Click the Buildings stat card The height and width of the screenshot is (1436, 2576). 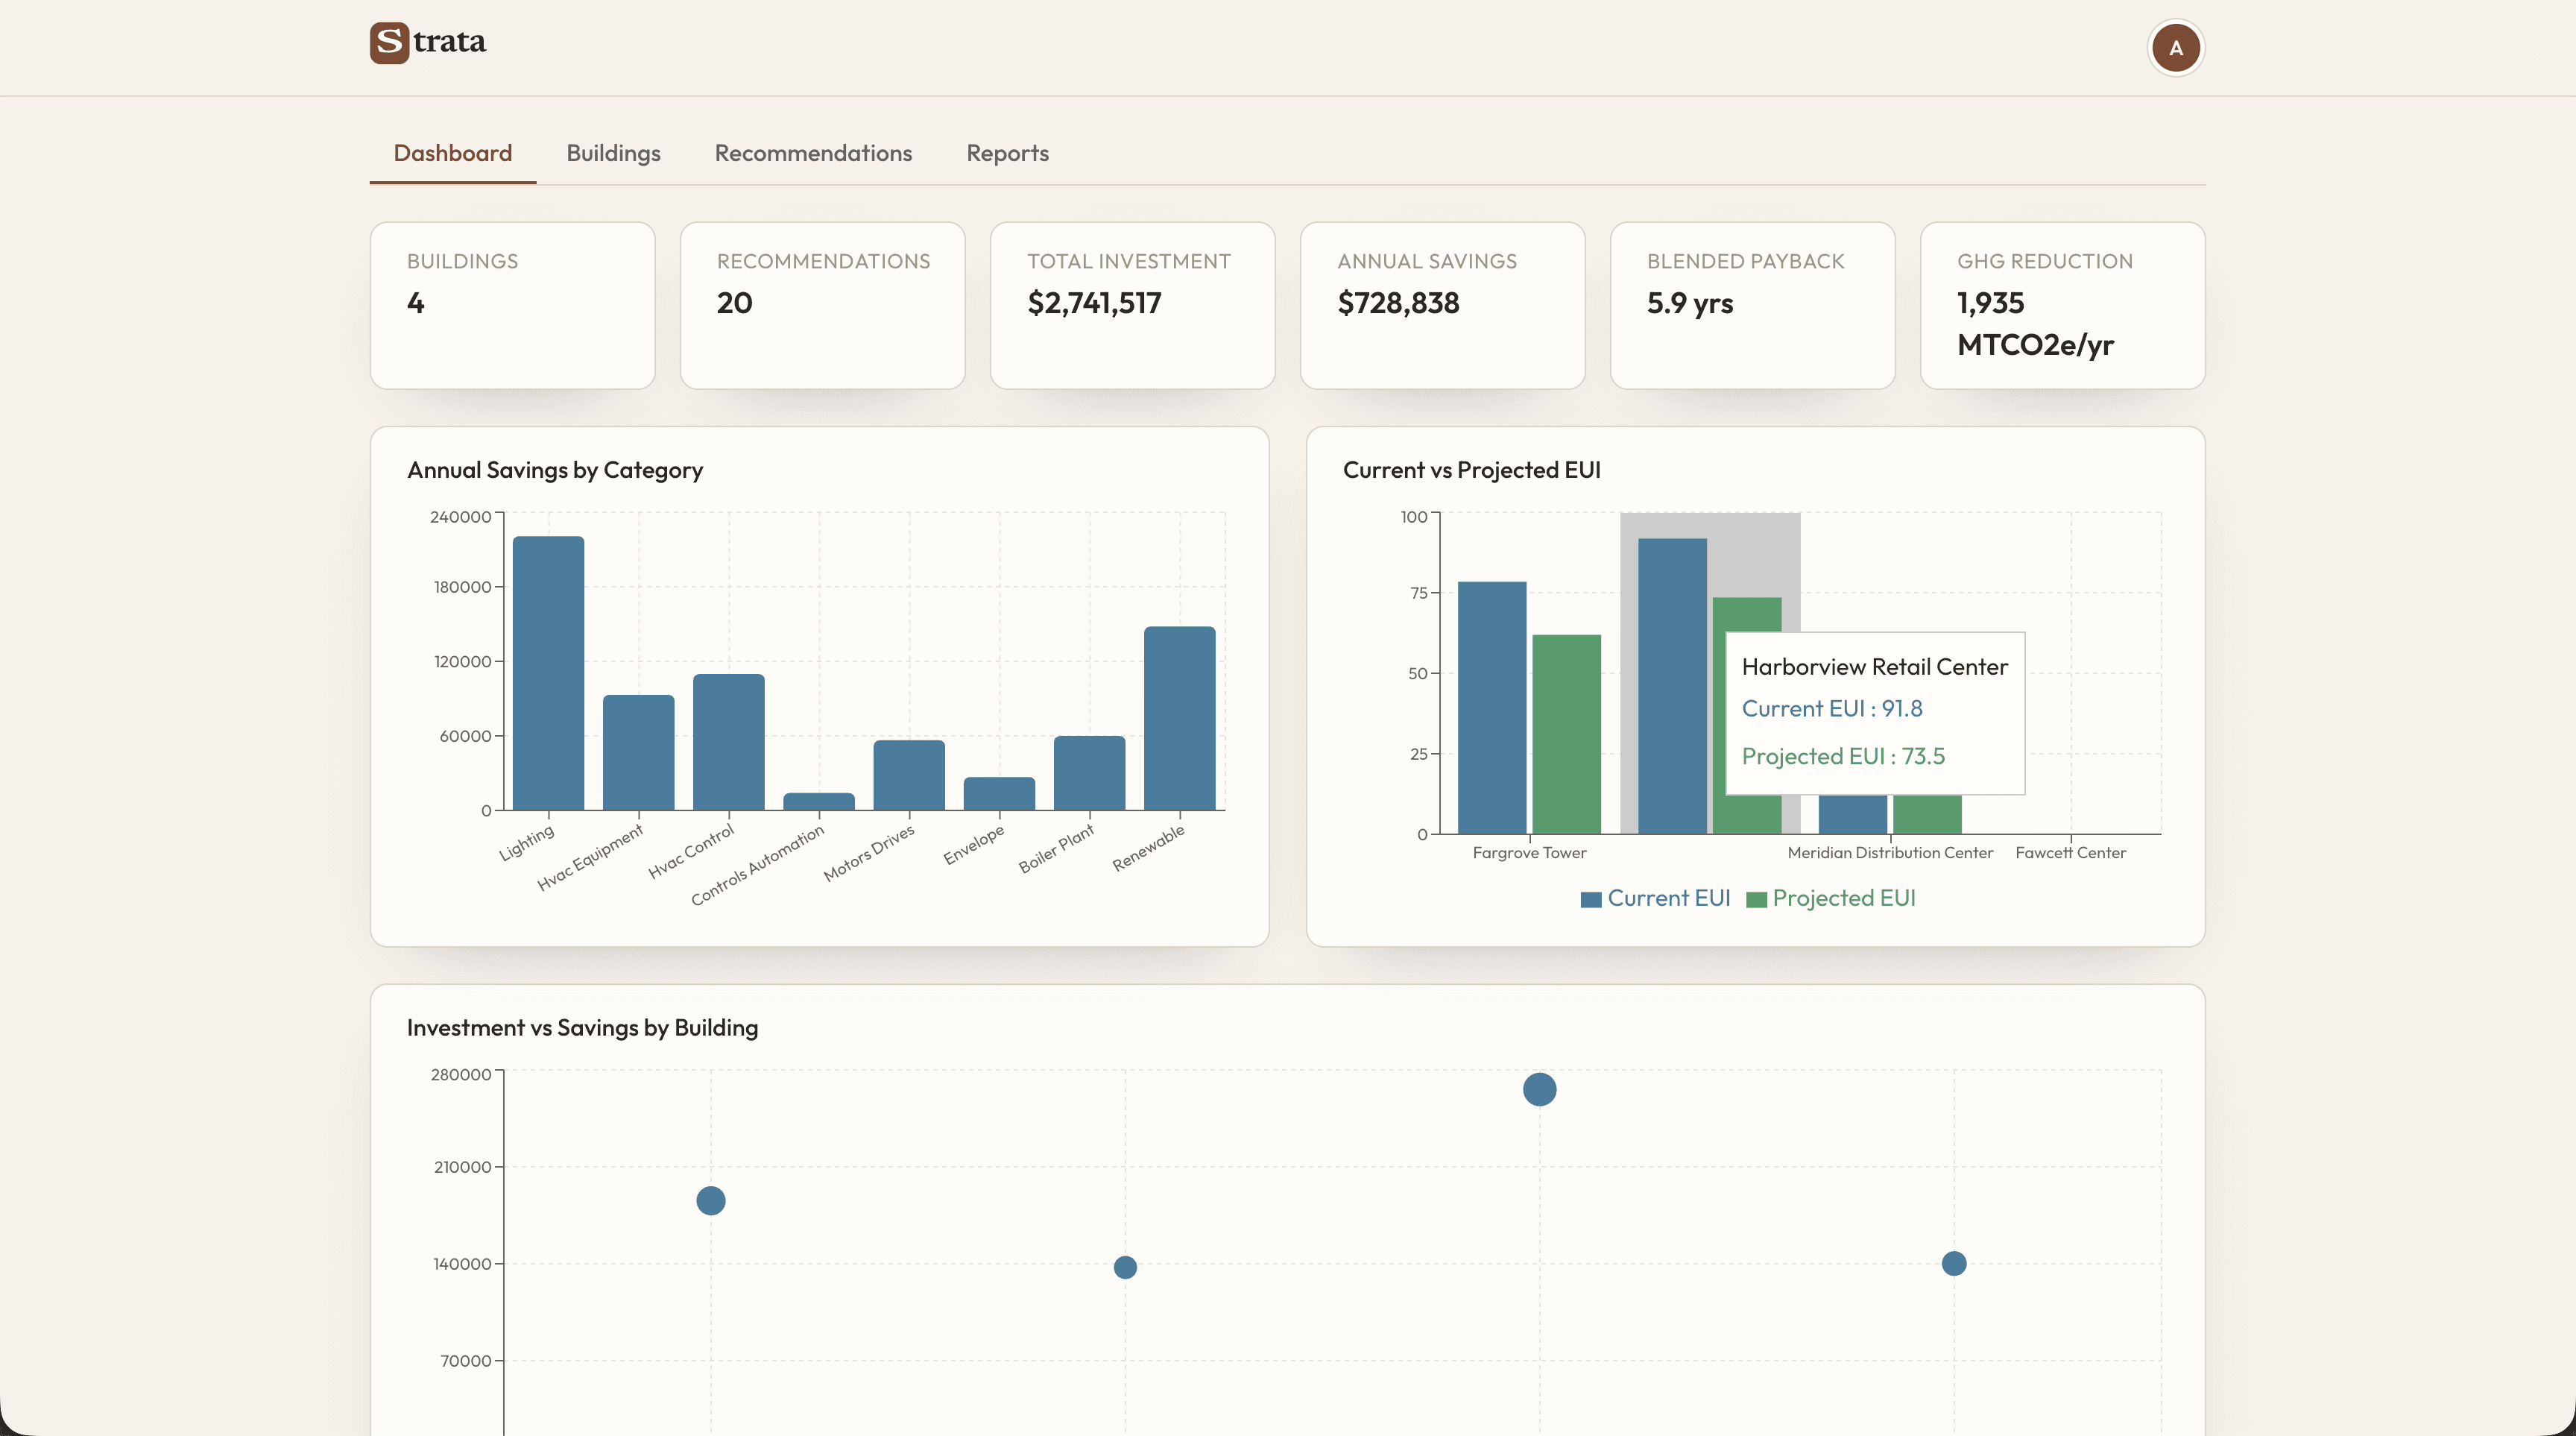point(512,305)
